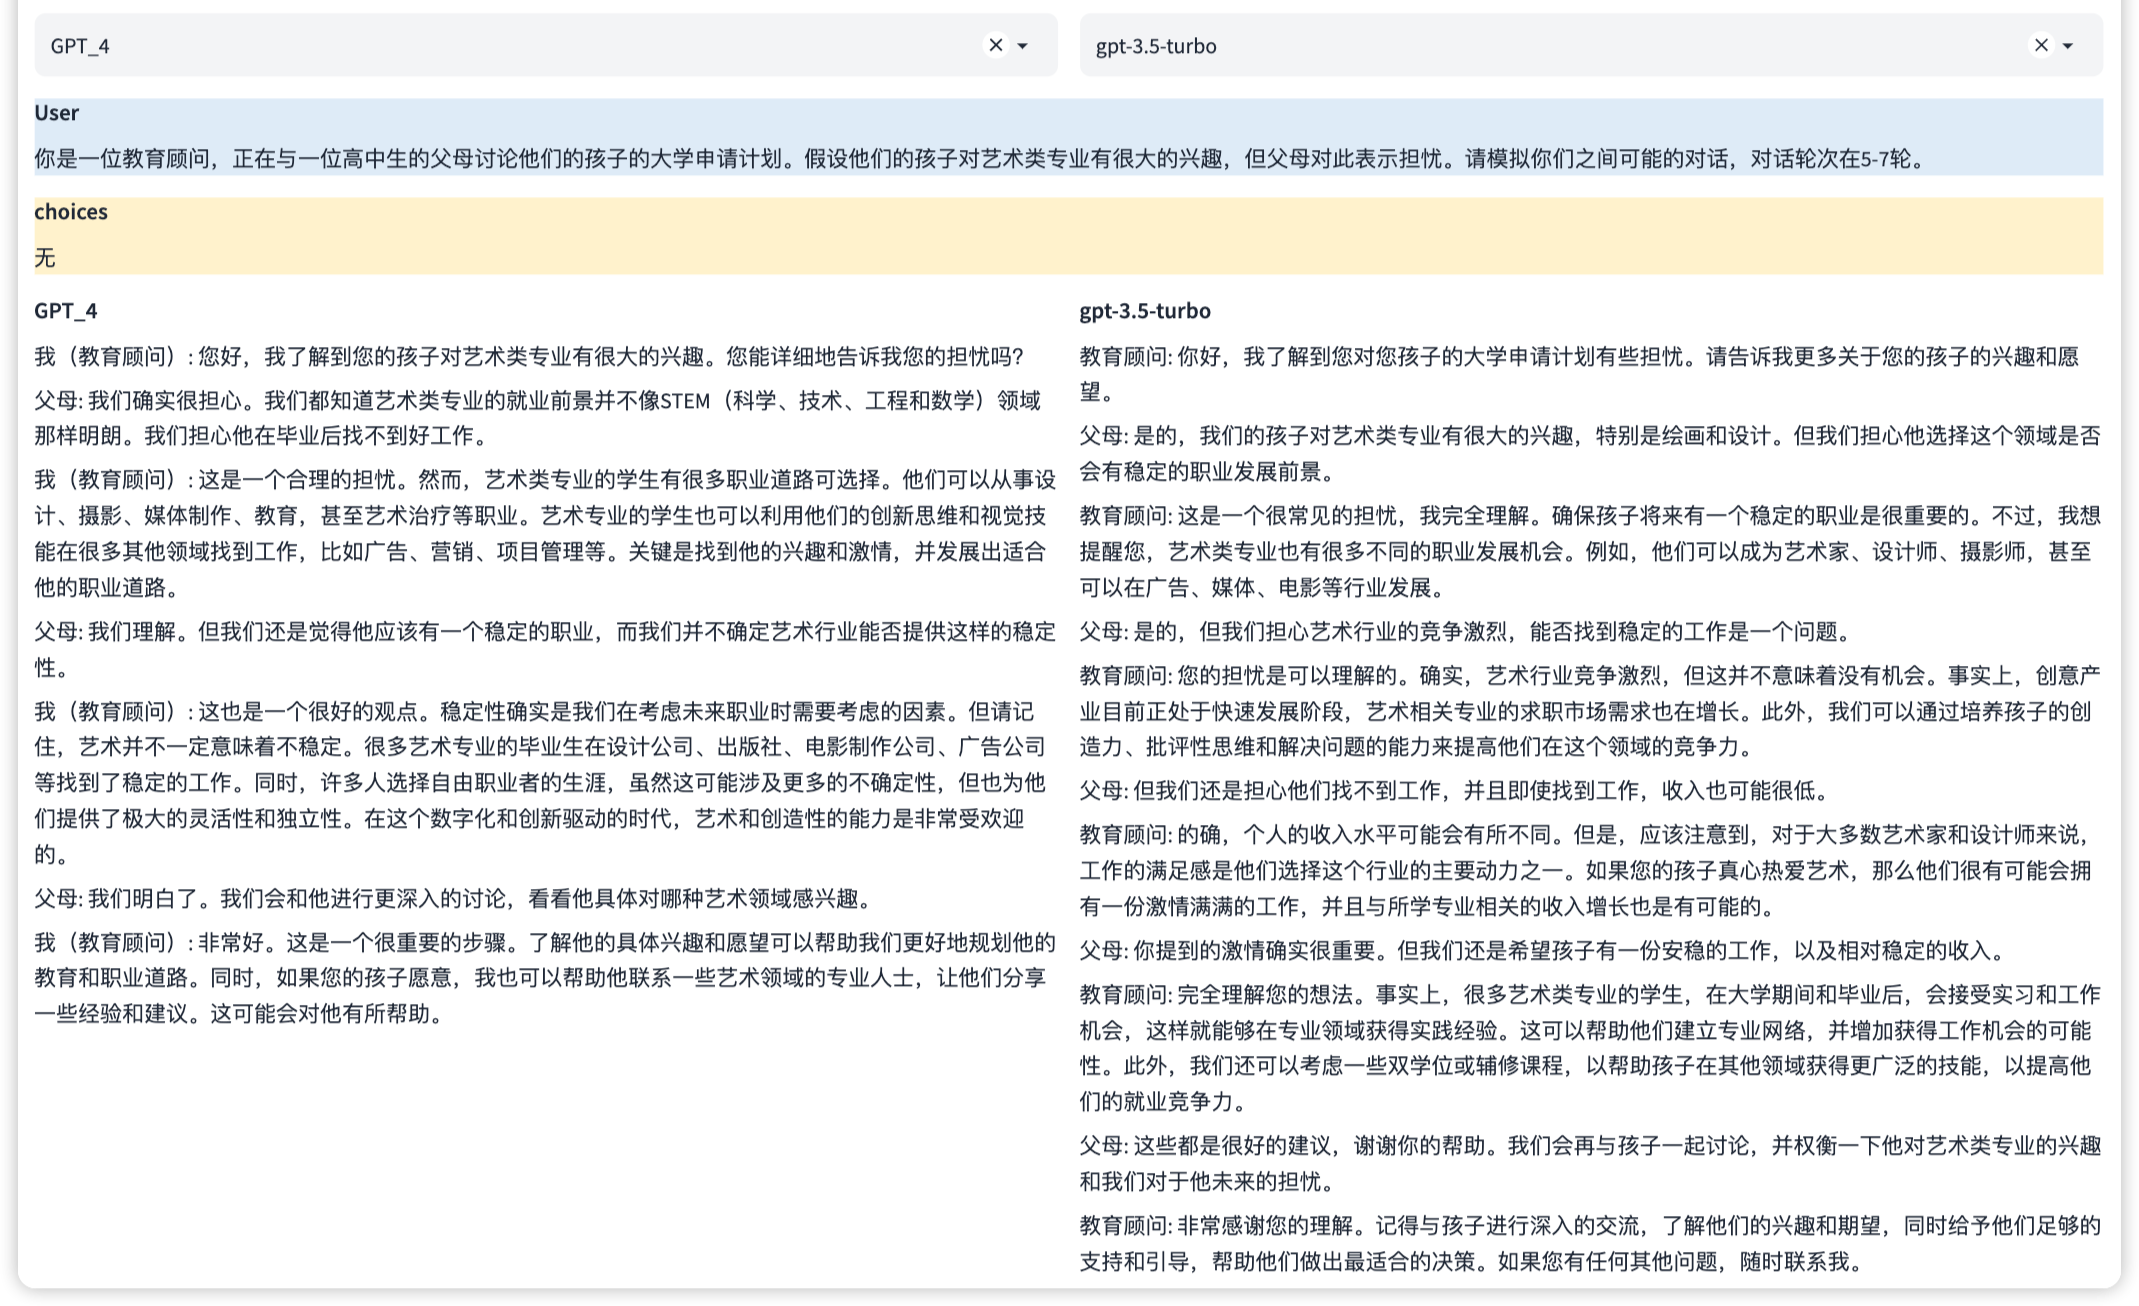Click gpt-3.5 paragraph starting 完全理解您的想法
The height and width of the screenshot is (1306, 2139).
coord(1590,1047)
